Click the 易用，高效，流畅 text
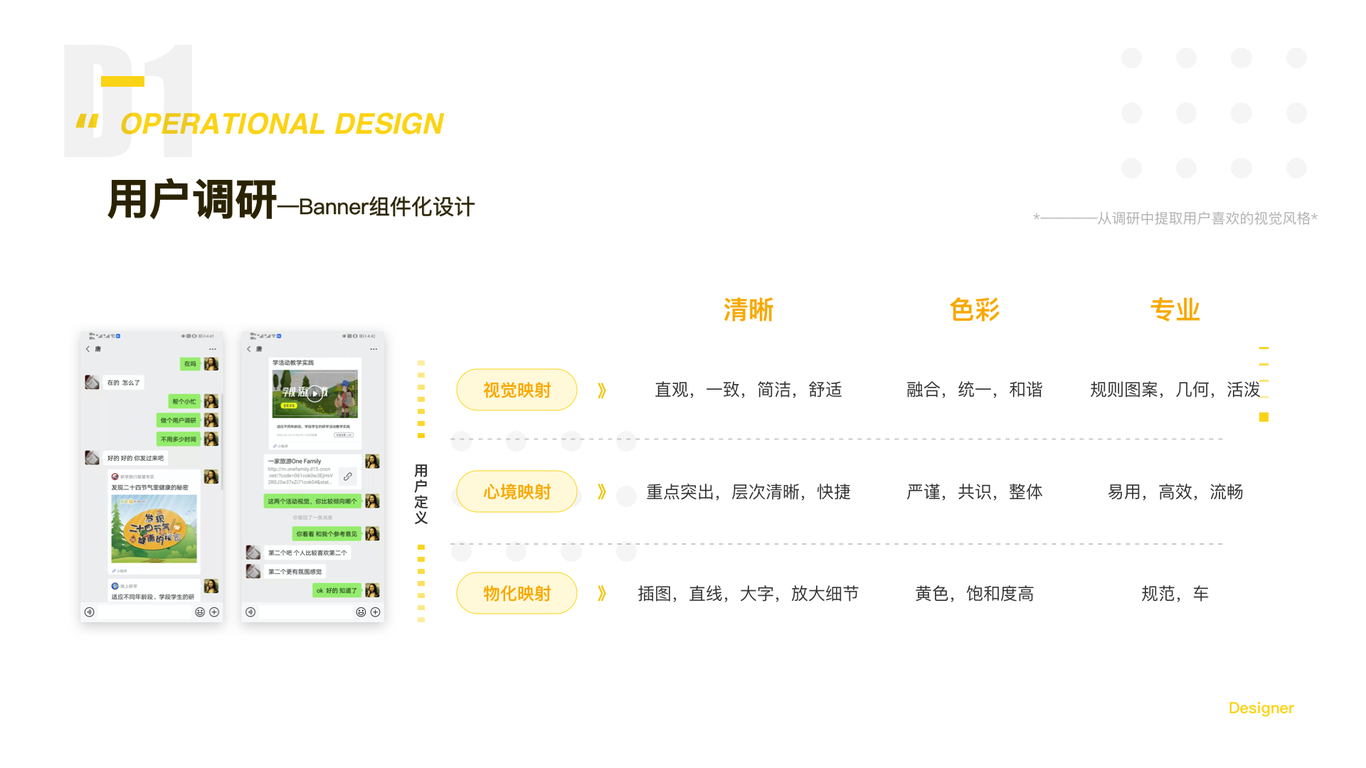The image size is (1366, 768). [1175, 492]
